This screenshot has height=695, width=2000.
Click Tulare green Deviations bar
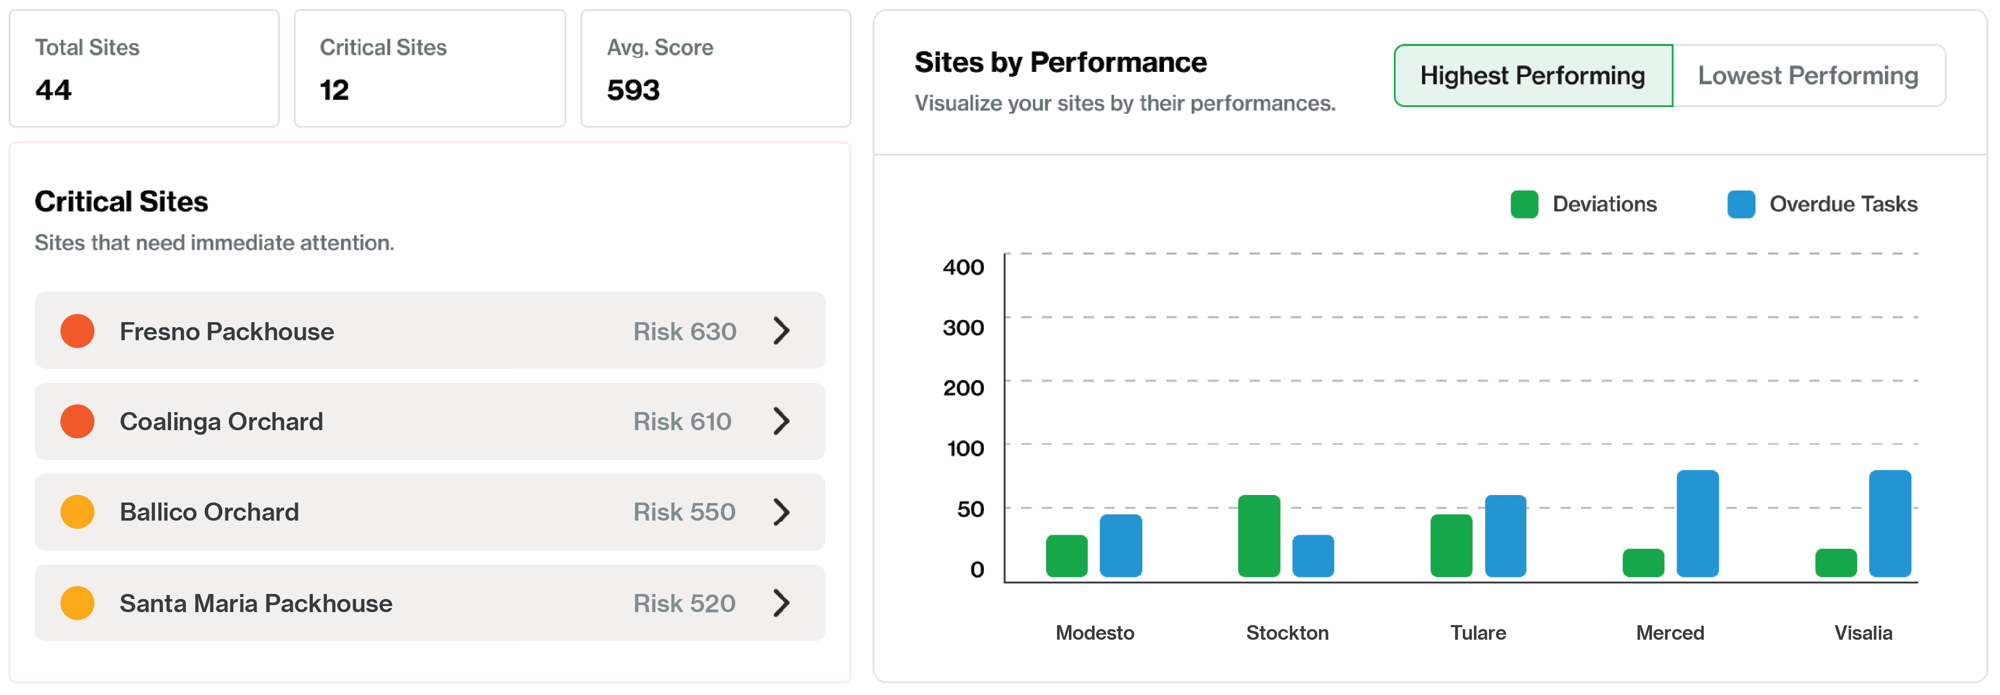[1451, 546]
